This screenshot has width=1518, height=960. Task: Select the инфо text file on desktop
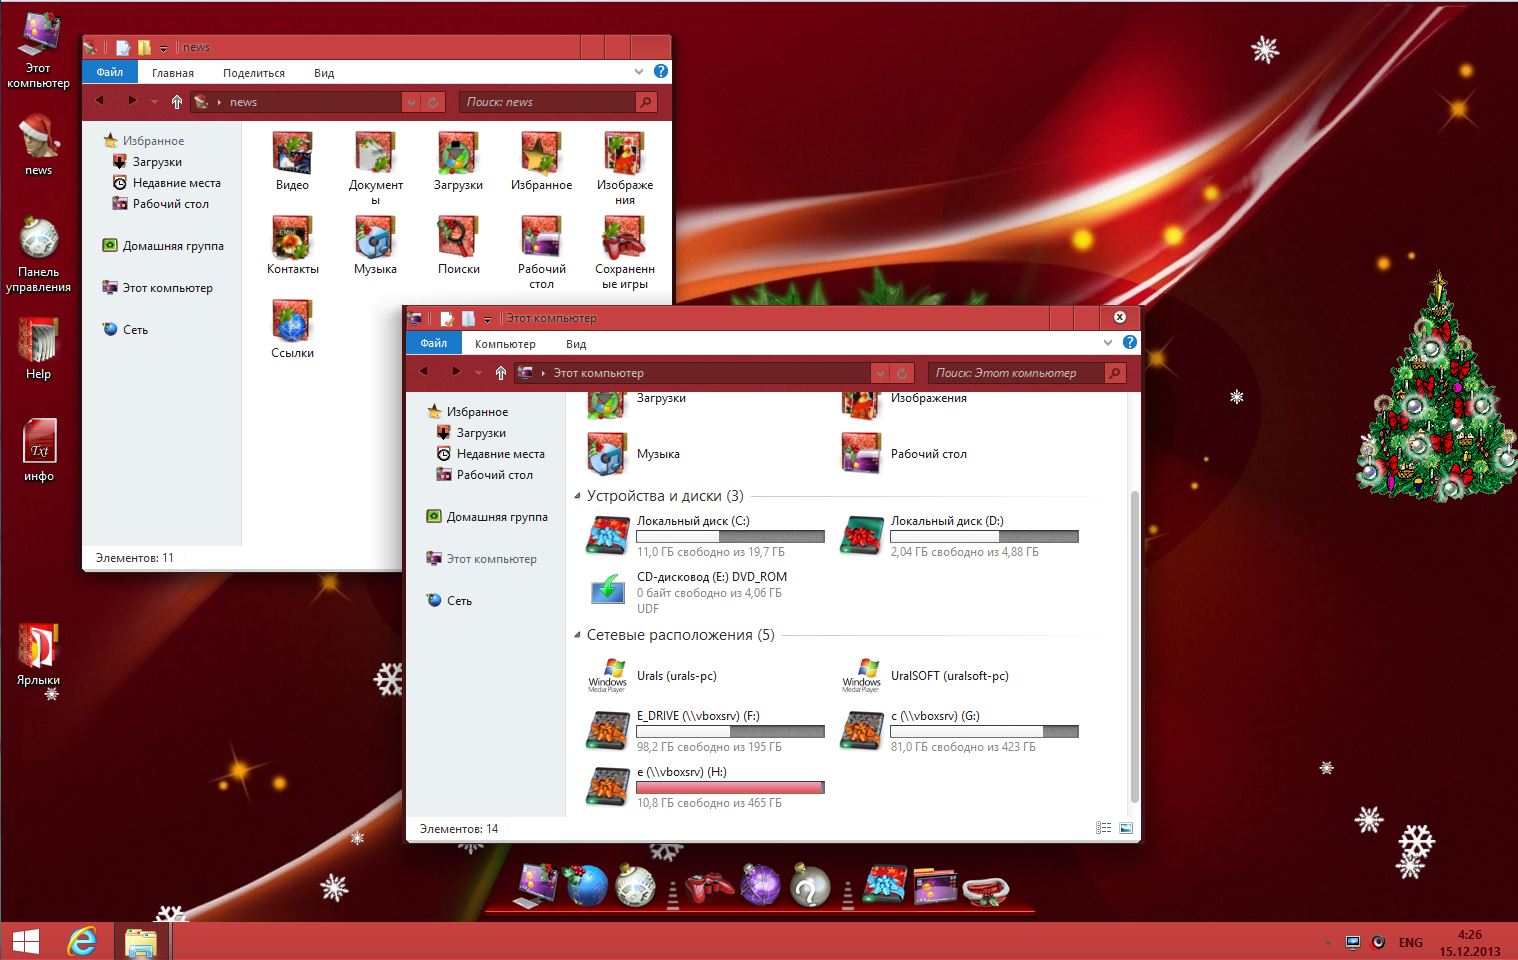pyautogui.click(x=39, y=450)
